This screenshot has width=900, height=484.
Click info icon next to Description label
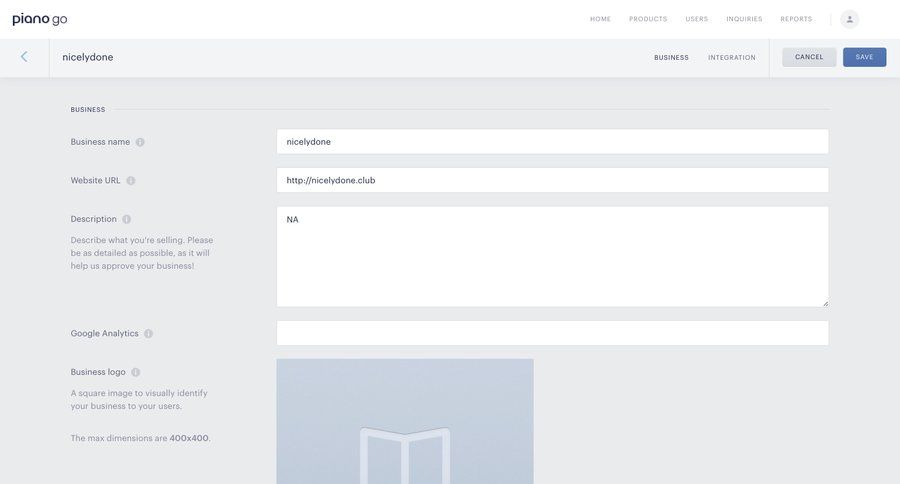click(126, 219)
